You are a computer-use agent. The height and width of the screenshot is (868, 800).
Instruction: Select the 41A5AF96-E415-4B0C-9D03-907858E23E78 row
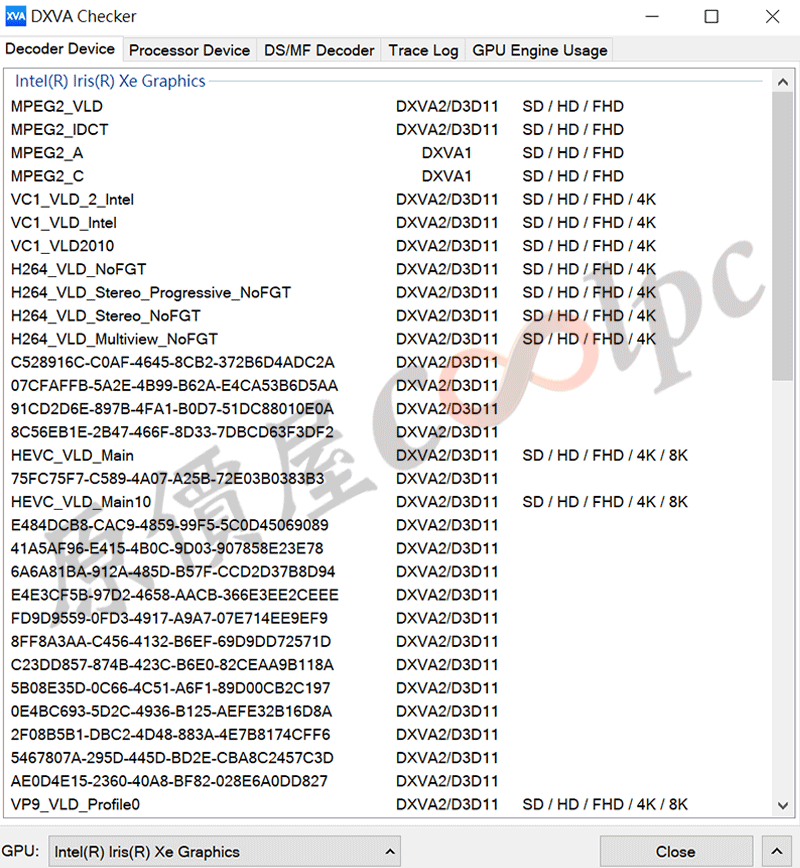[388, 548]
